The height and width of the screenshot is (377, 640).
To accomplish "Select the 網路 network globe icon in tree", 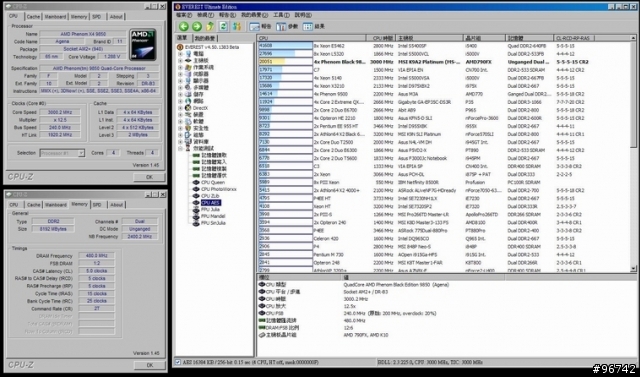I will (x=188, y=101).
